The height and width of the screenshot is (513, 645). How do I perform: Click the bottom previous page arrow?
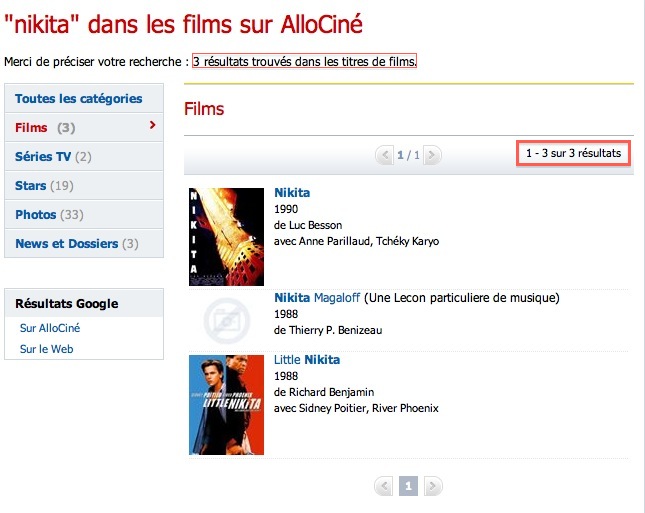tap(384, 486)
